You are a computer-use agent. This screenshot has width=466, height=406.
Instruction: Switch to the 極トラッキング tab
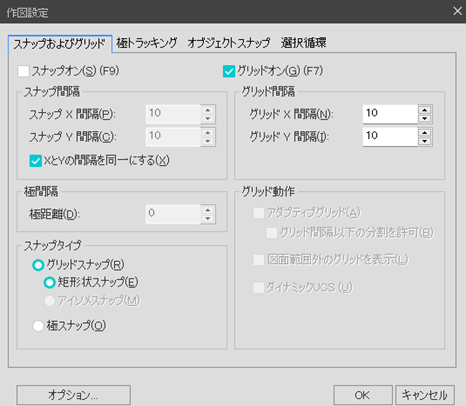click(x=147, y=43)
